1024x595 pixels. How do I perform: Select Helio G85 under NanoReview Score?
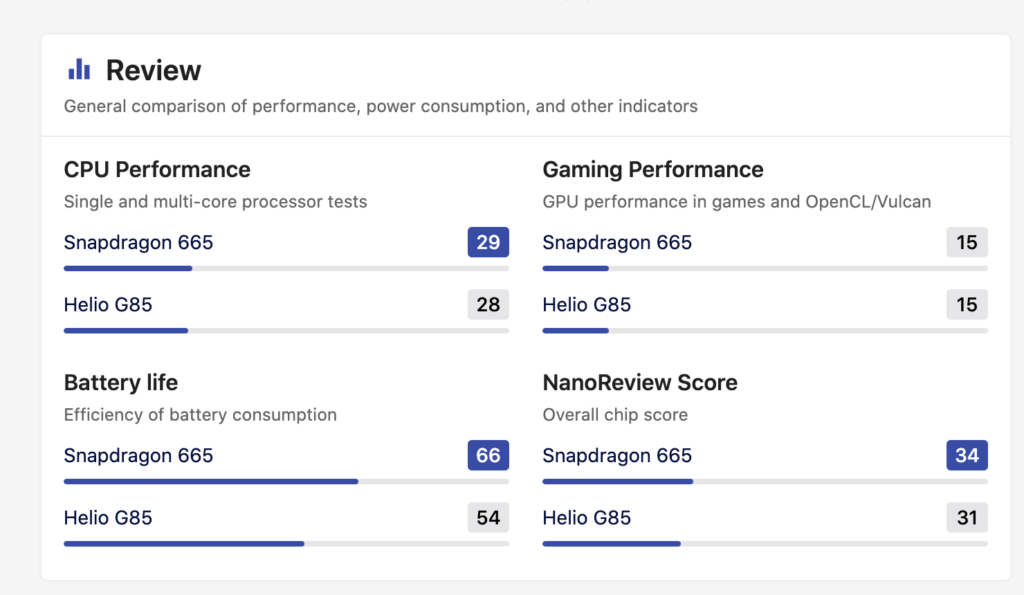point(587,517)
